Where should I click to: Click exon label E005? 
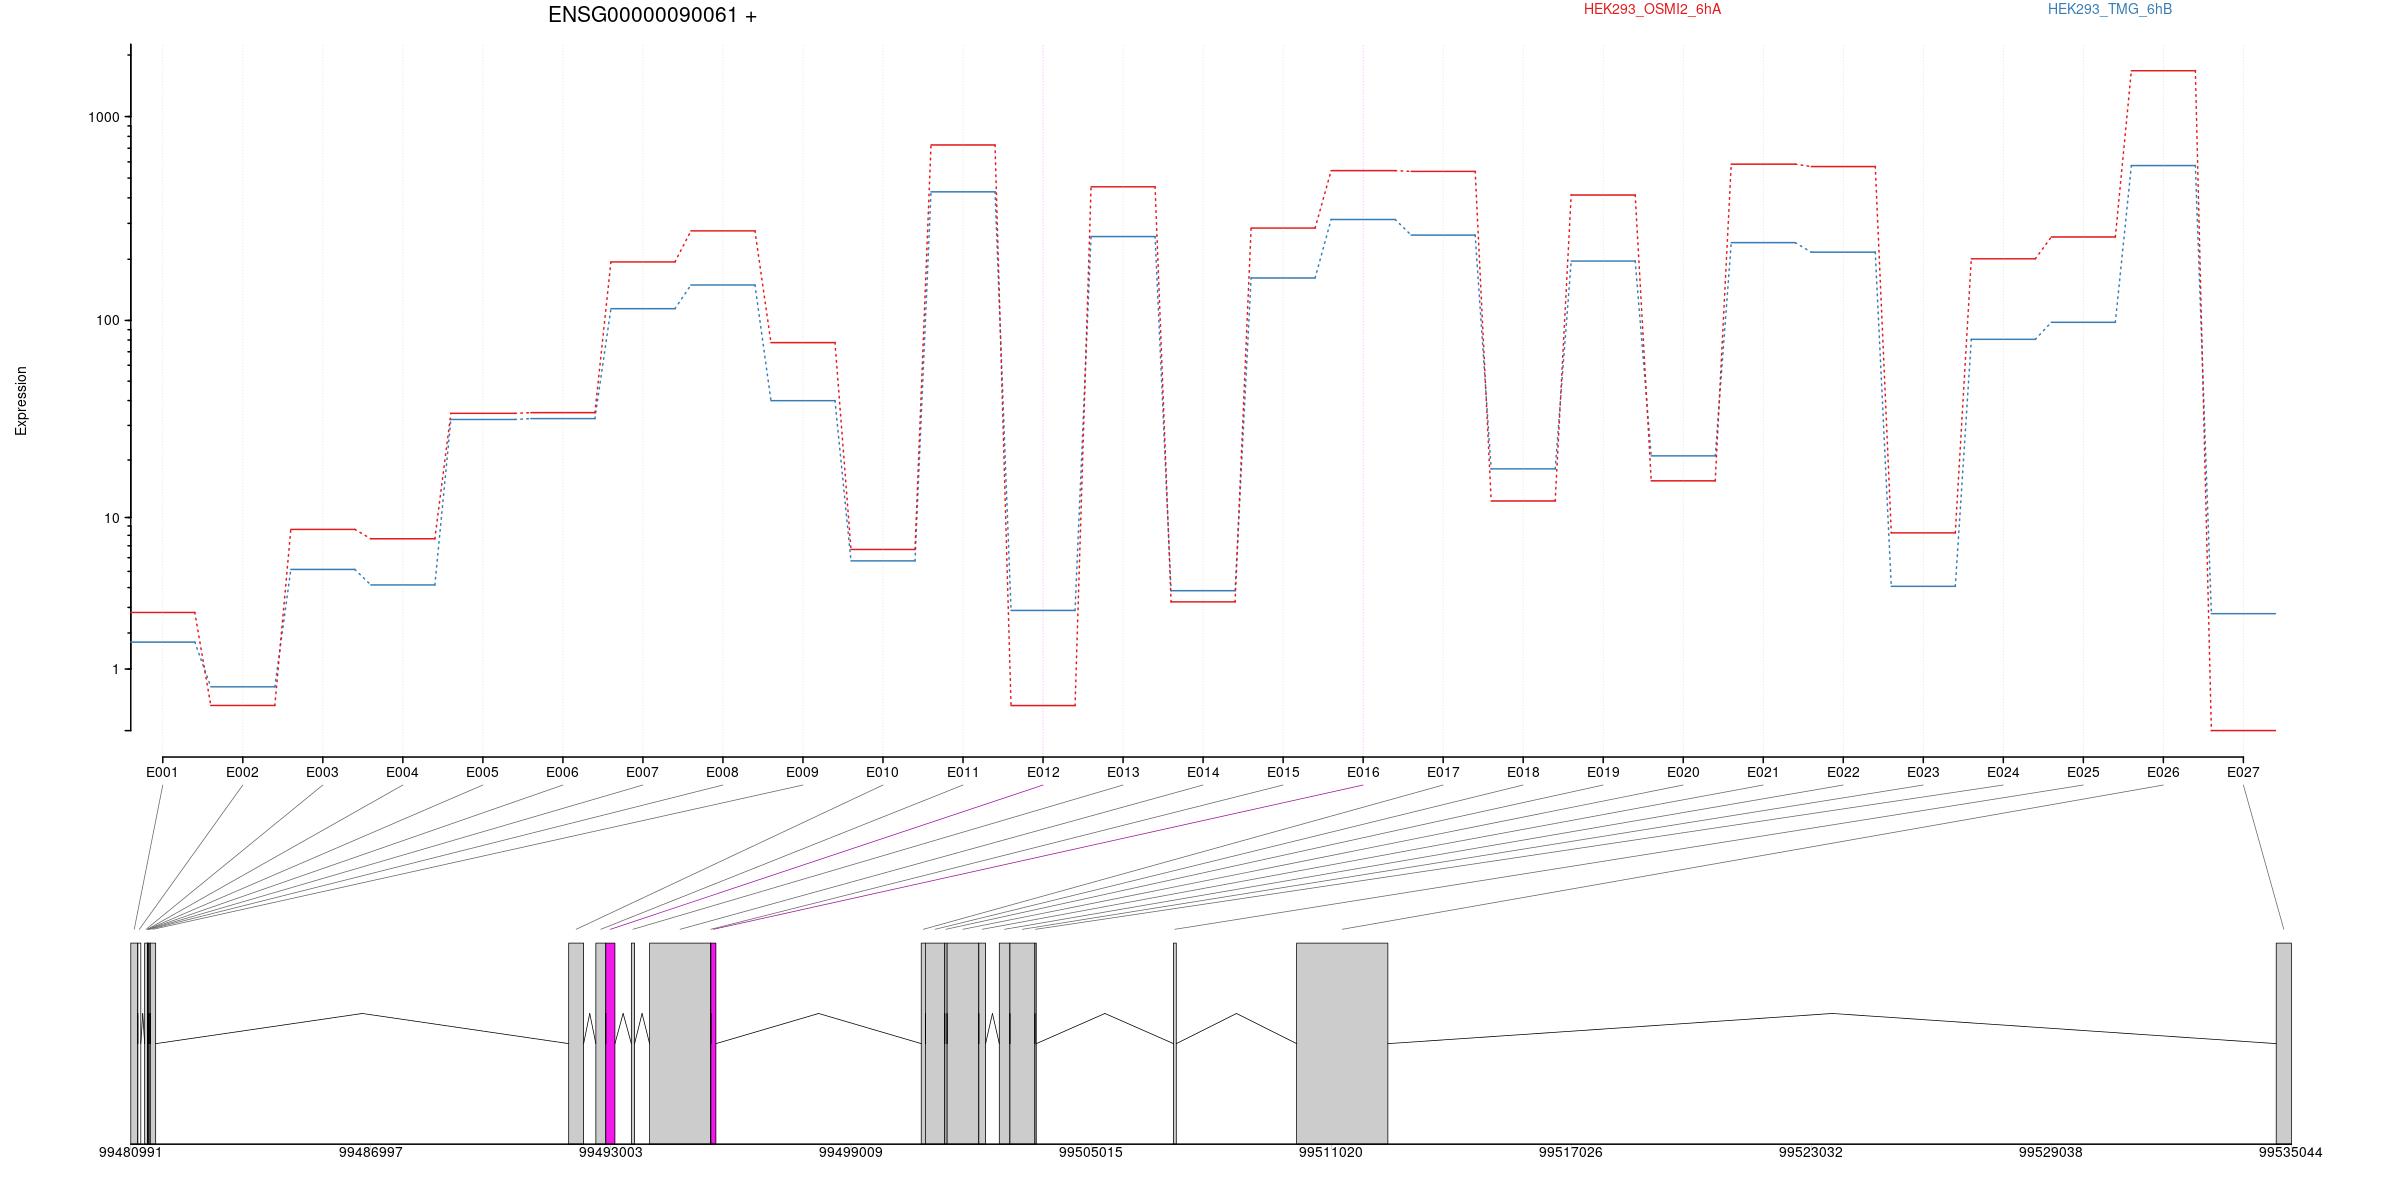482,772
